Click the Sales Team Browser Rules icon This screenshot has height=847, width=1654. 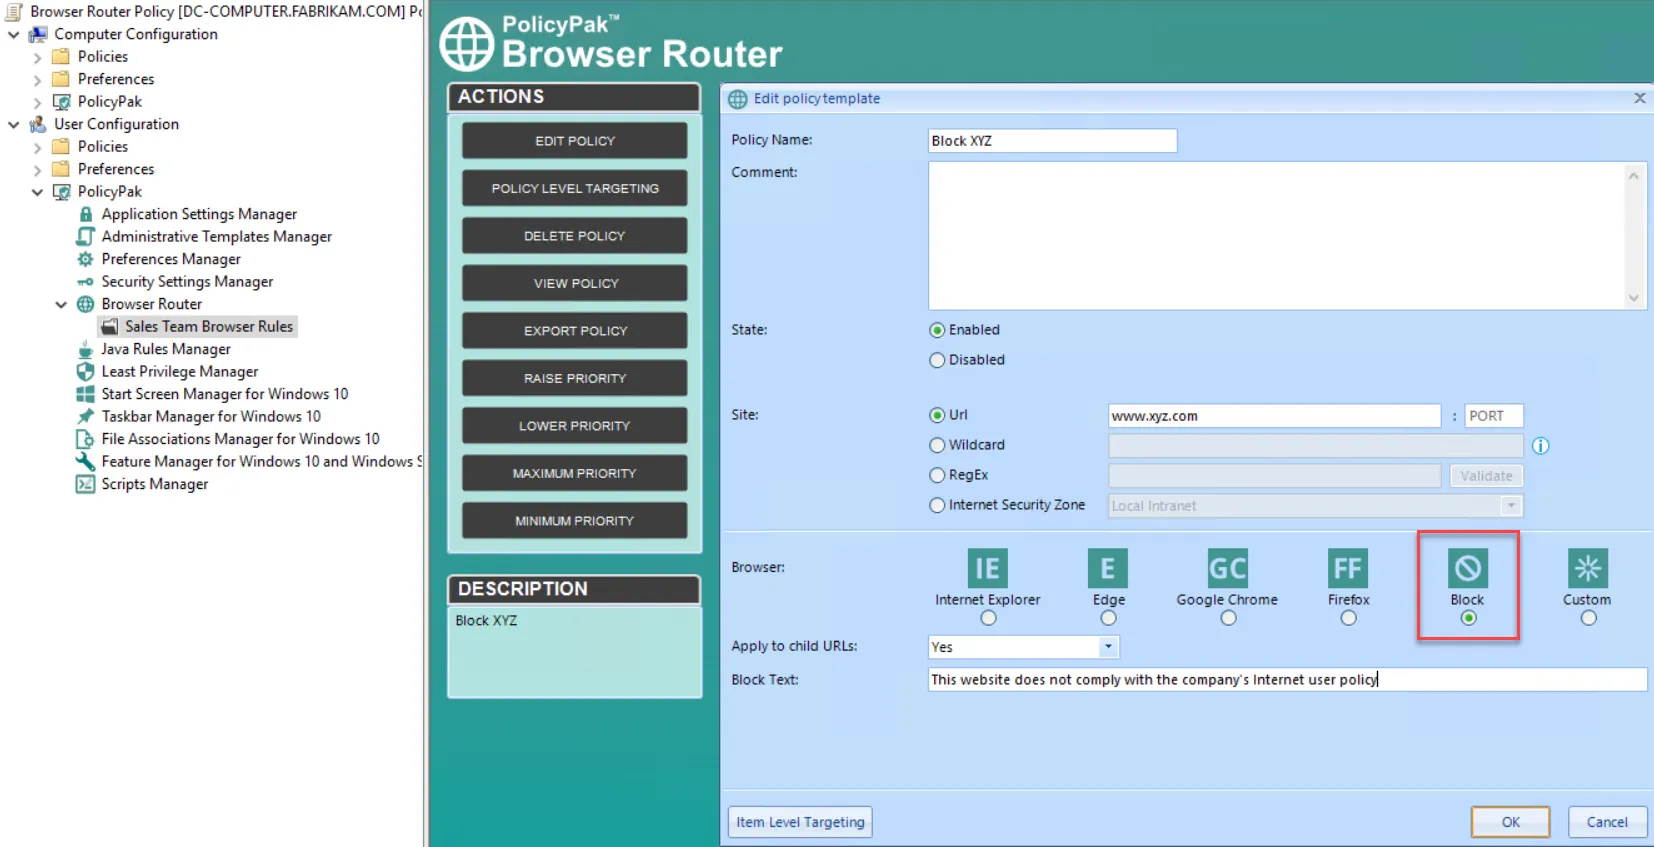click(110, 327)
